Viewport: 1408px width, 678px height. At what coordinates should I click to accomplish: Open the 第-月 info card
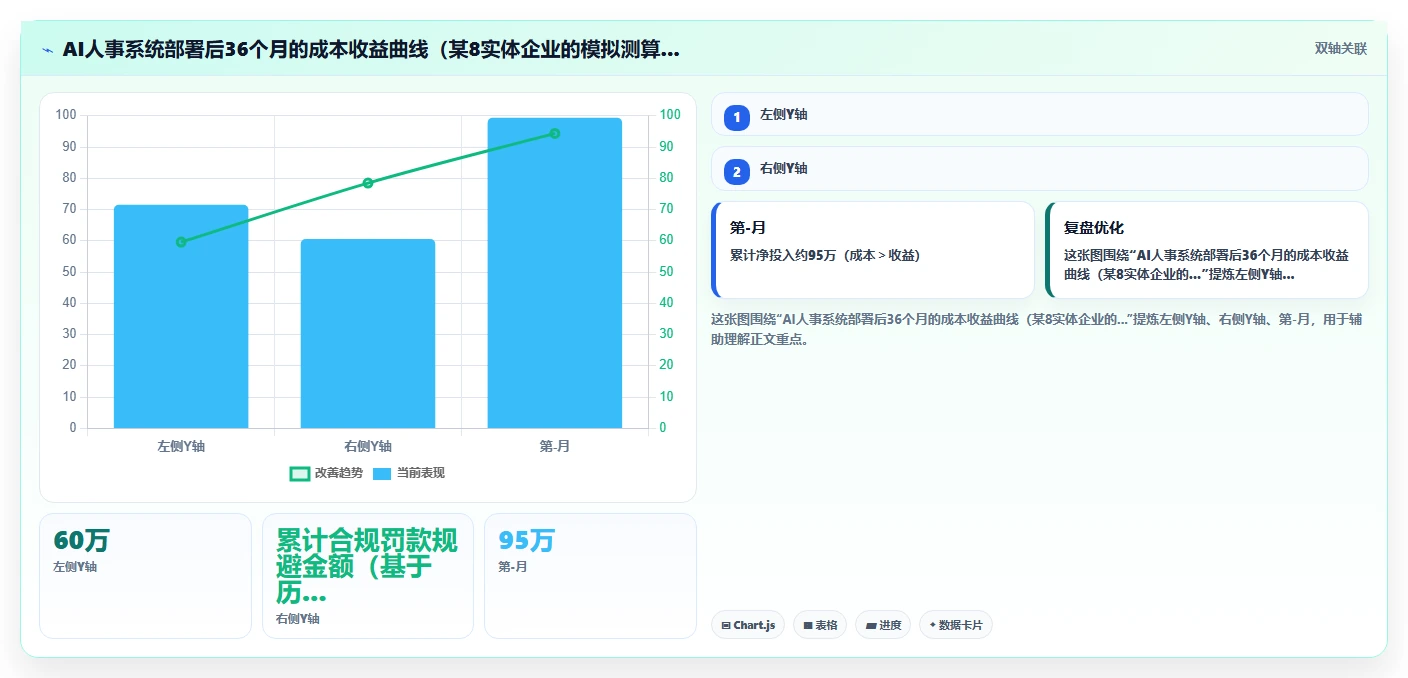[x=873, y=250]
